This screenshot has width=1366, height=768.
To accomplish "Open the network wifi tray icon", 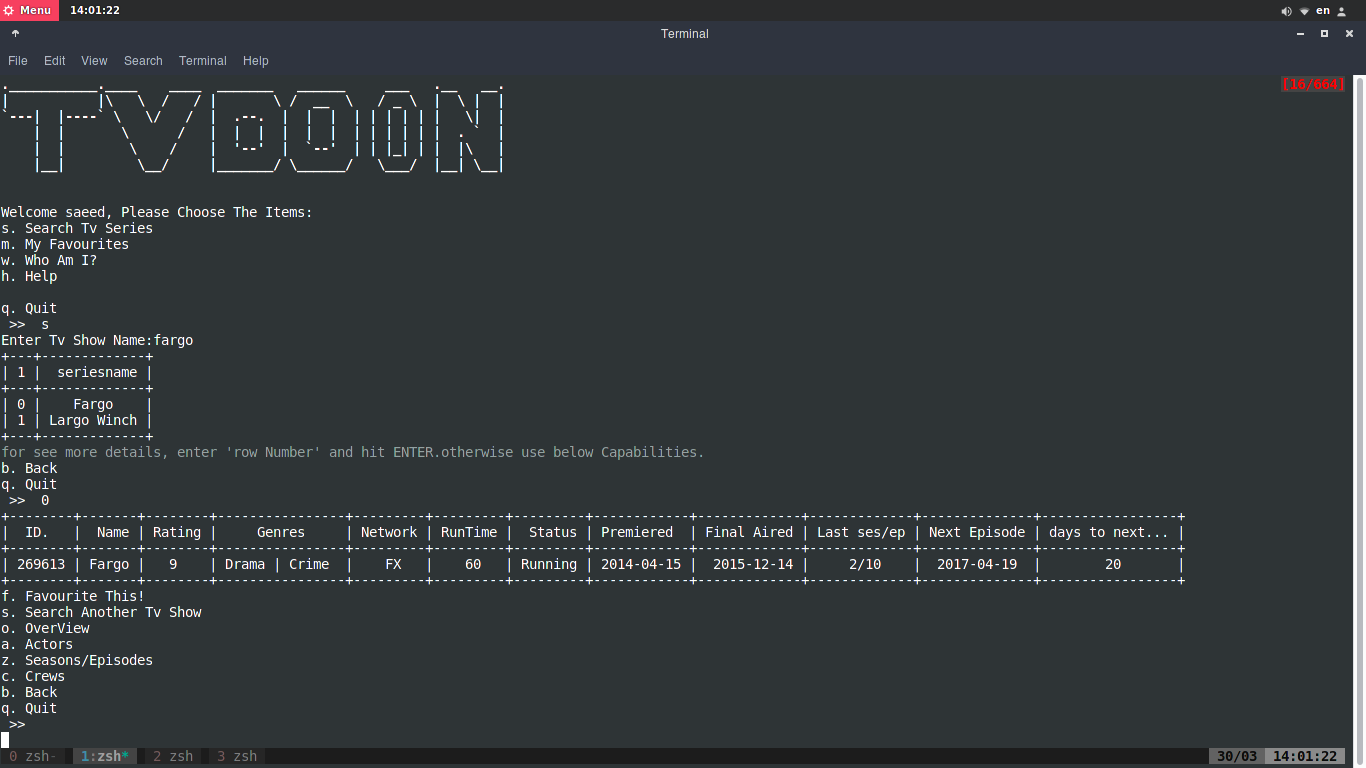I will (x=1304, y=11).
